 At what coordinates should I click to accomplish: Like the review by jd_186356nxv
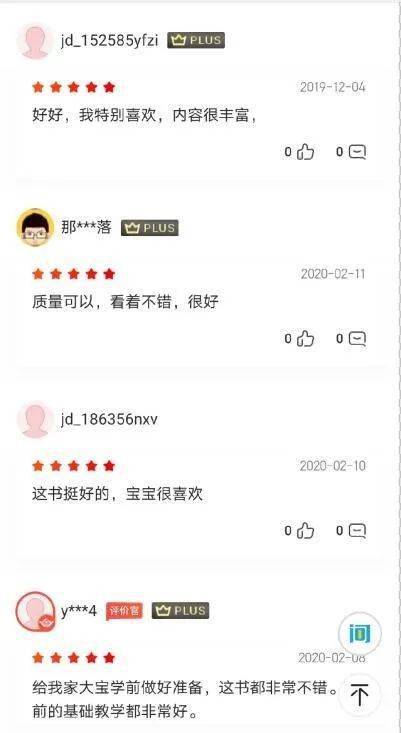pyautogui.click(x=300, y=531)
